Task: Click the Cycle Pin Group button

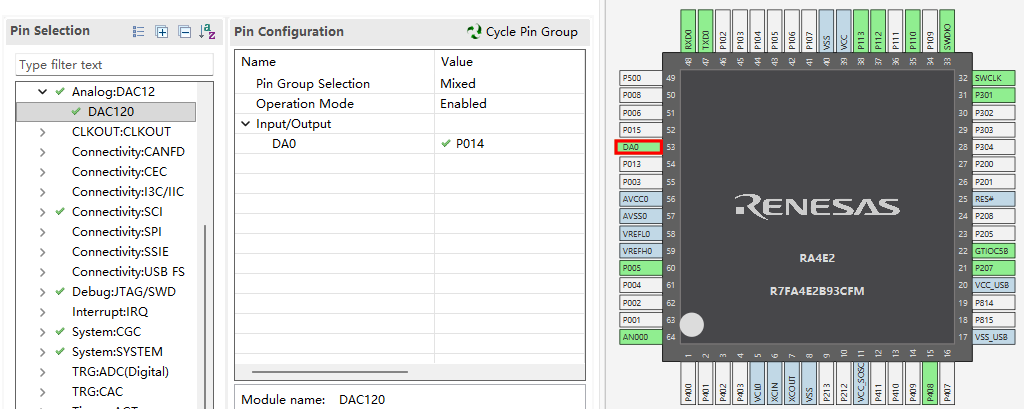Action: [x=522, y=31]
